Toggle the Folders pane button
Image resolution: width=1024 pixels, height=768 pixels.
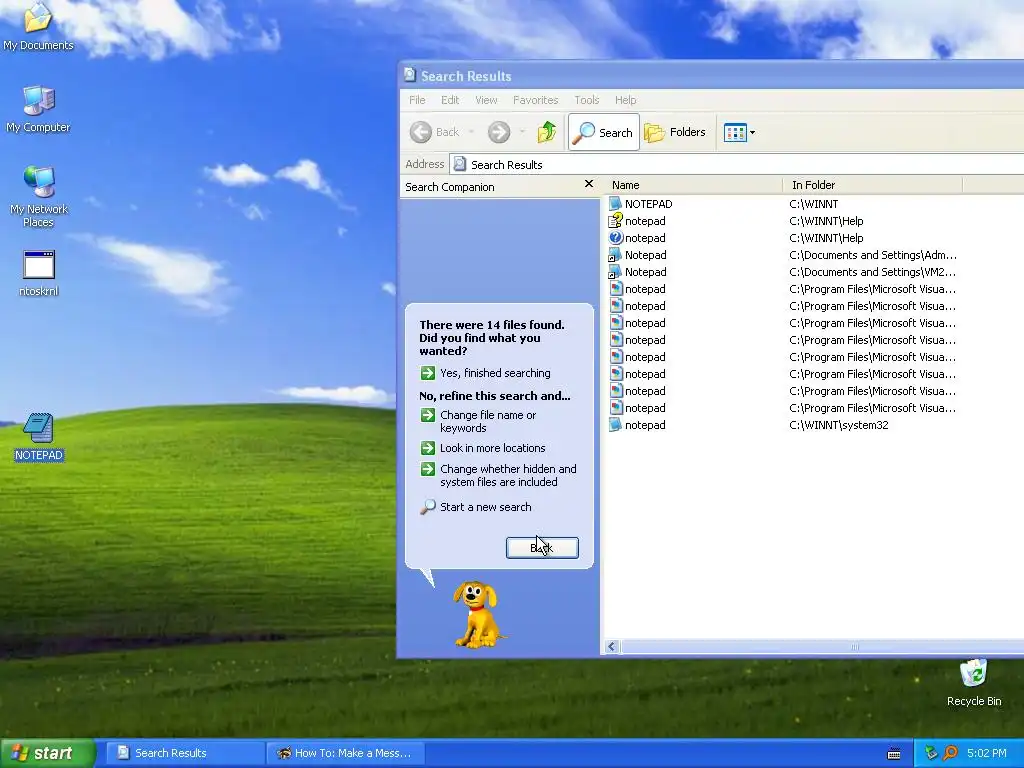click(675, 132)
